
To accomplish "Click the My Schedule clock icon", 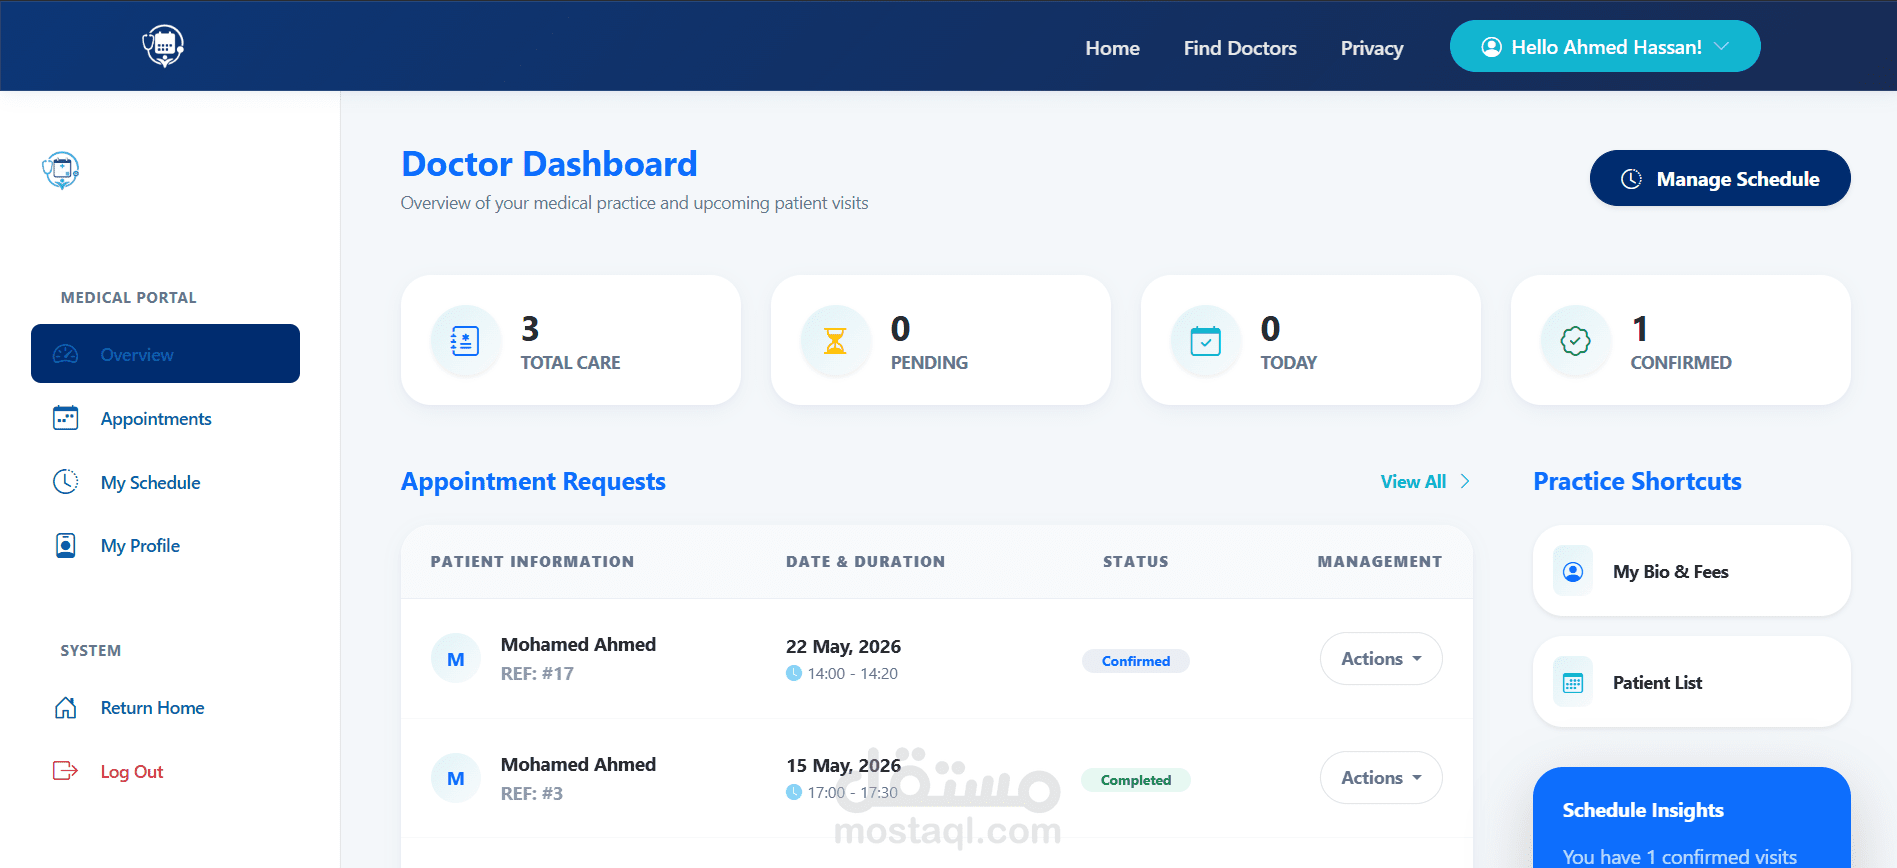I will point(65,482).
